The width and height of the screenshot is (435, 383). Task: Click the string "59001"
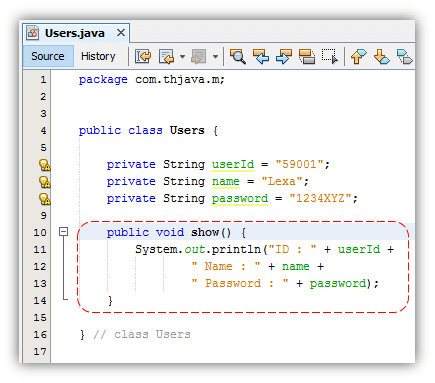point(299,164)
